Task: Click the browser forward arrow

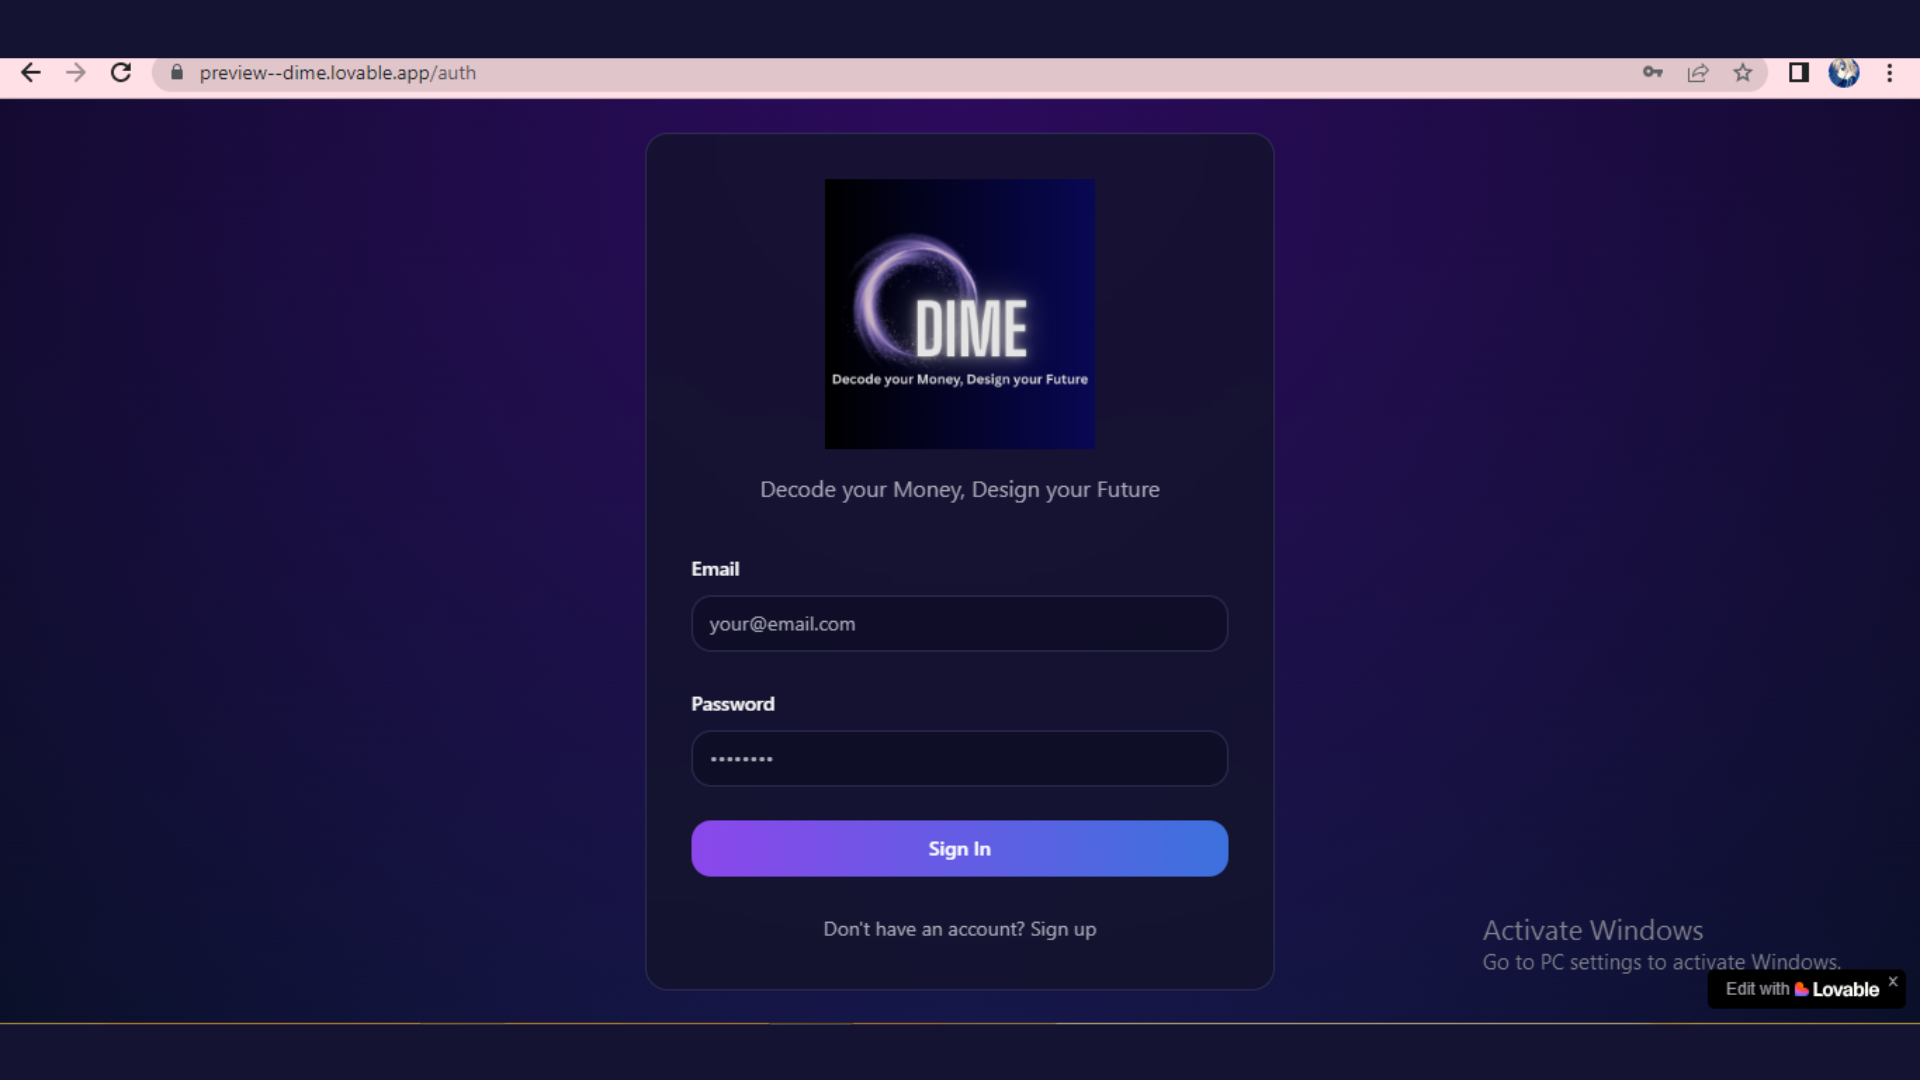Action: [x=76, y=73]
